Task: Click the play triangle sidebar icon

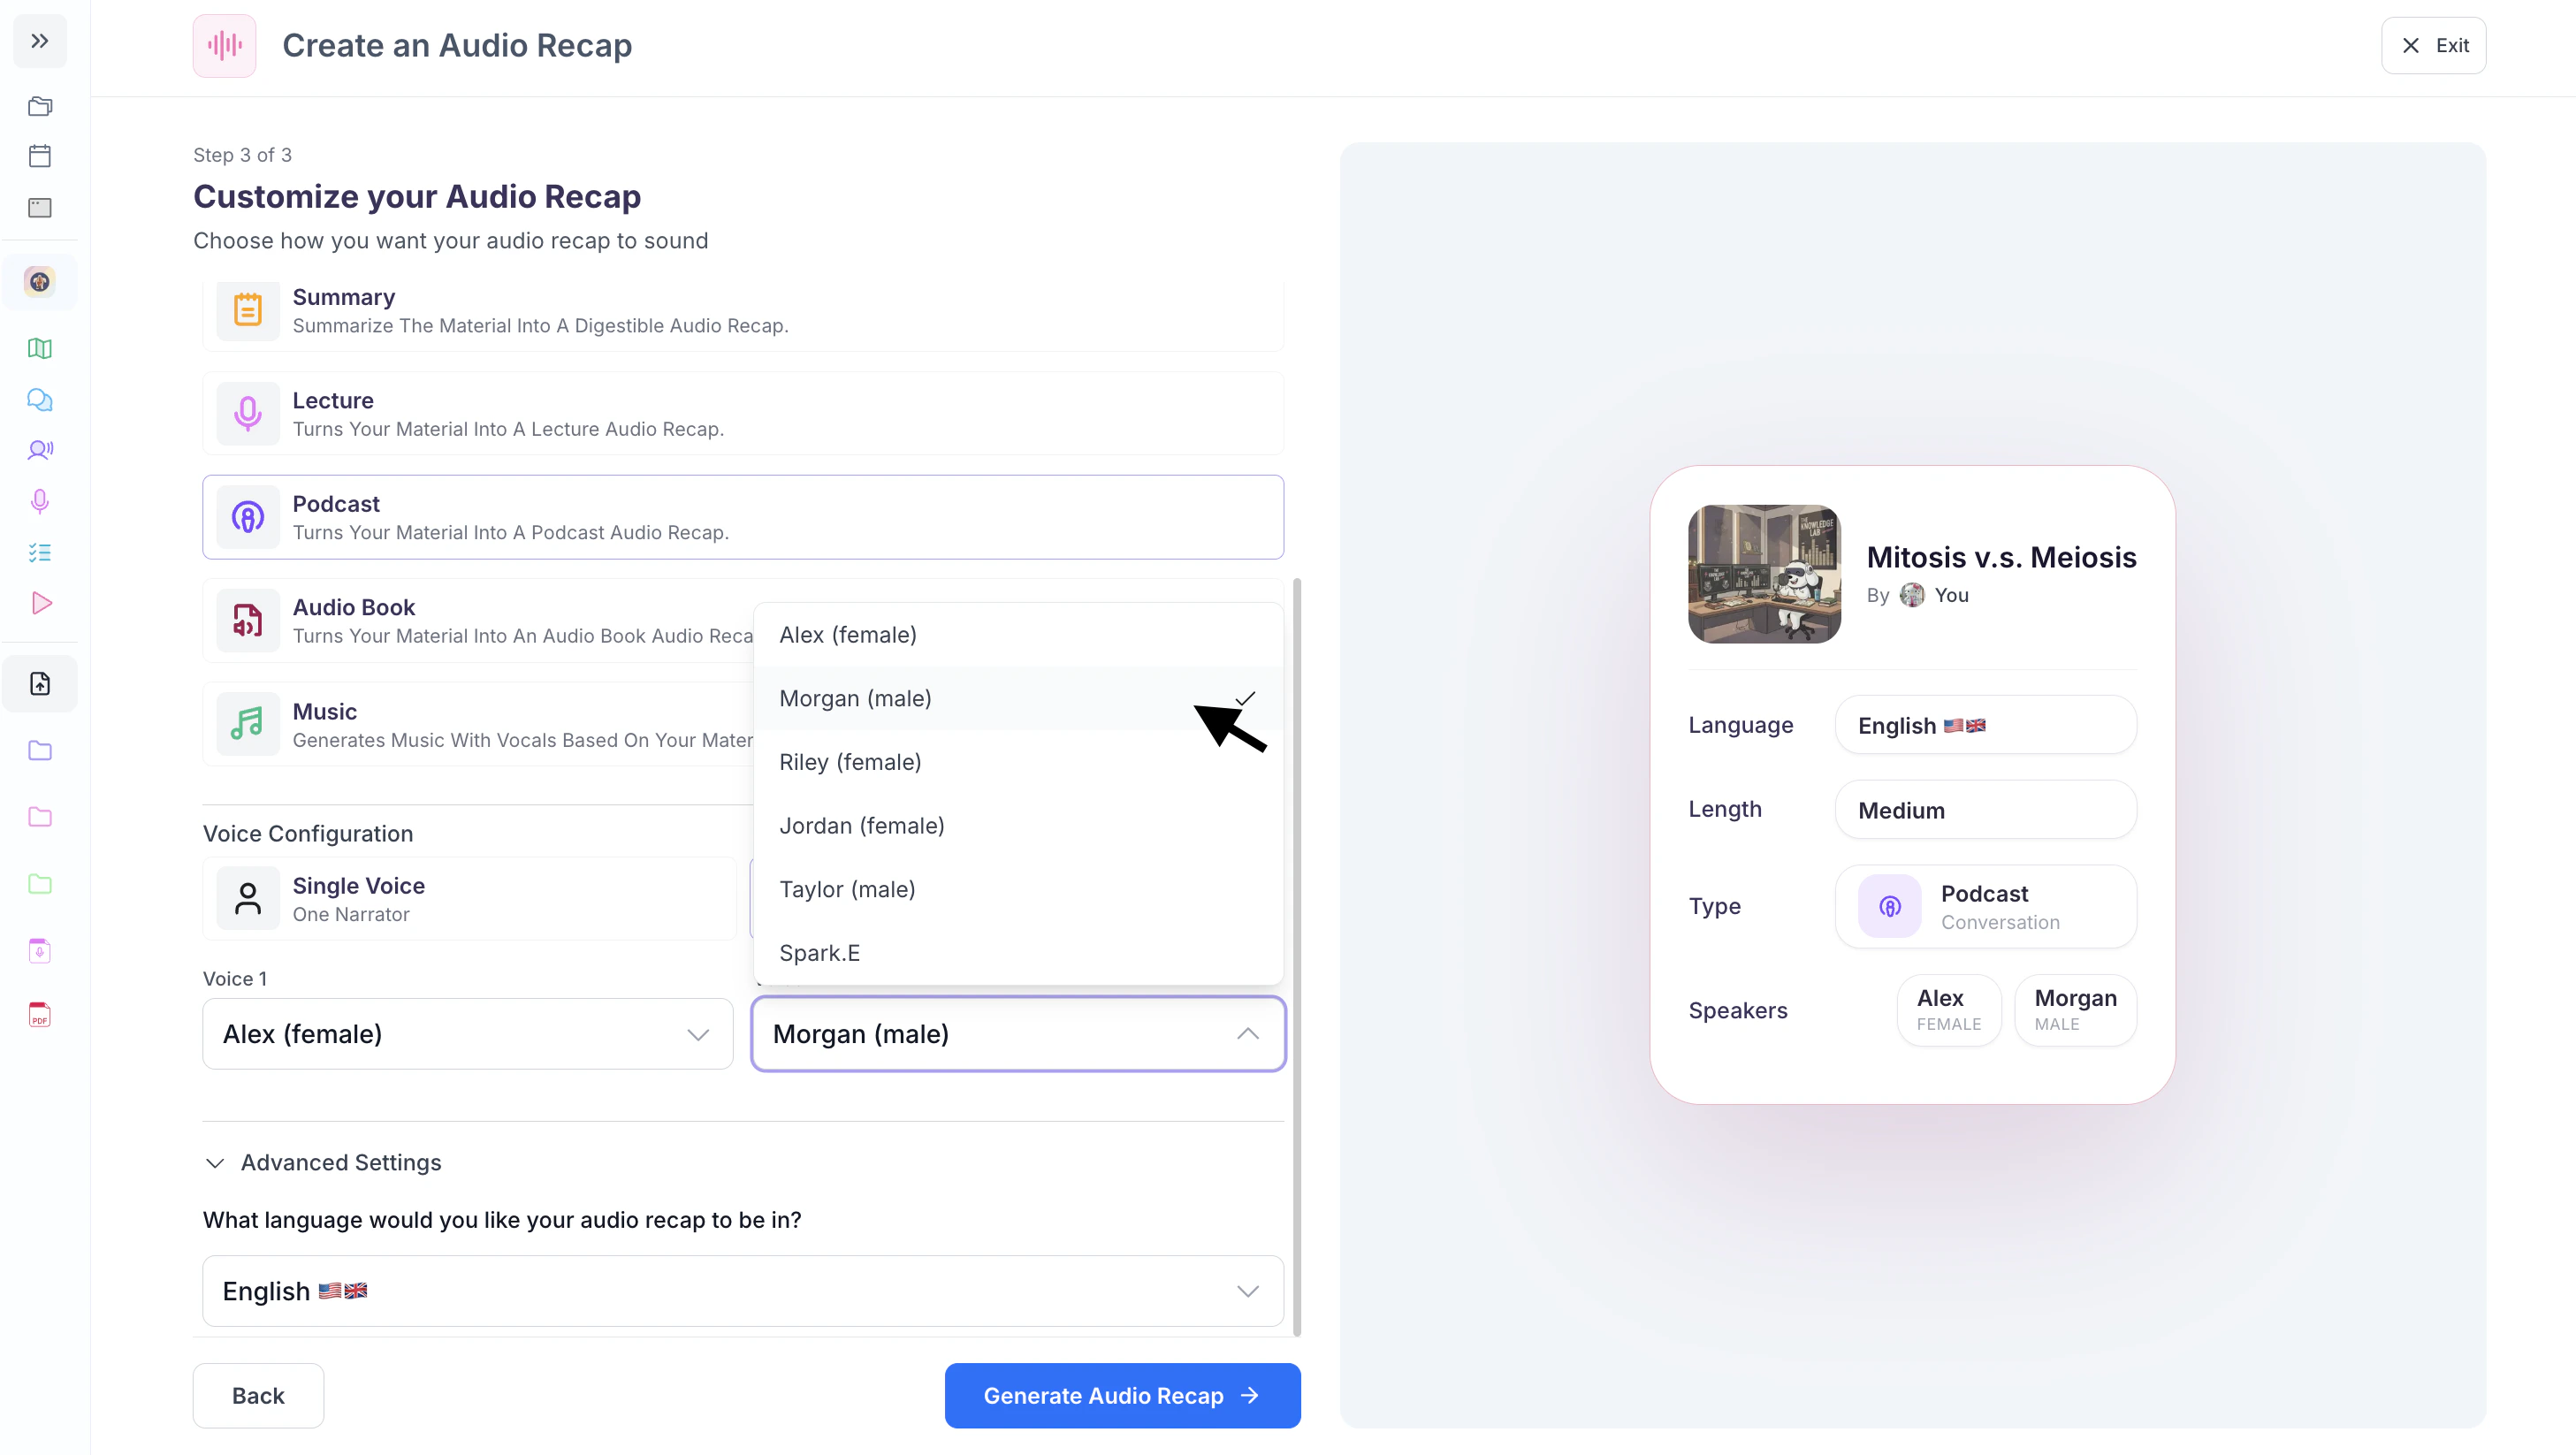Action: [40, 603]
